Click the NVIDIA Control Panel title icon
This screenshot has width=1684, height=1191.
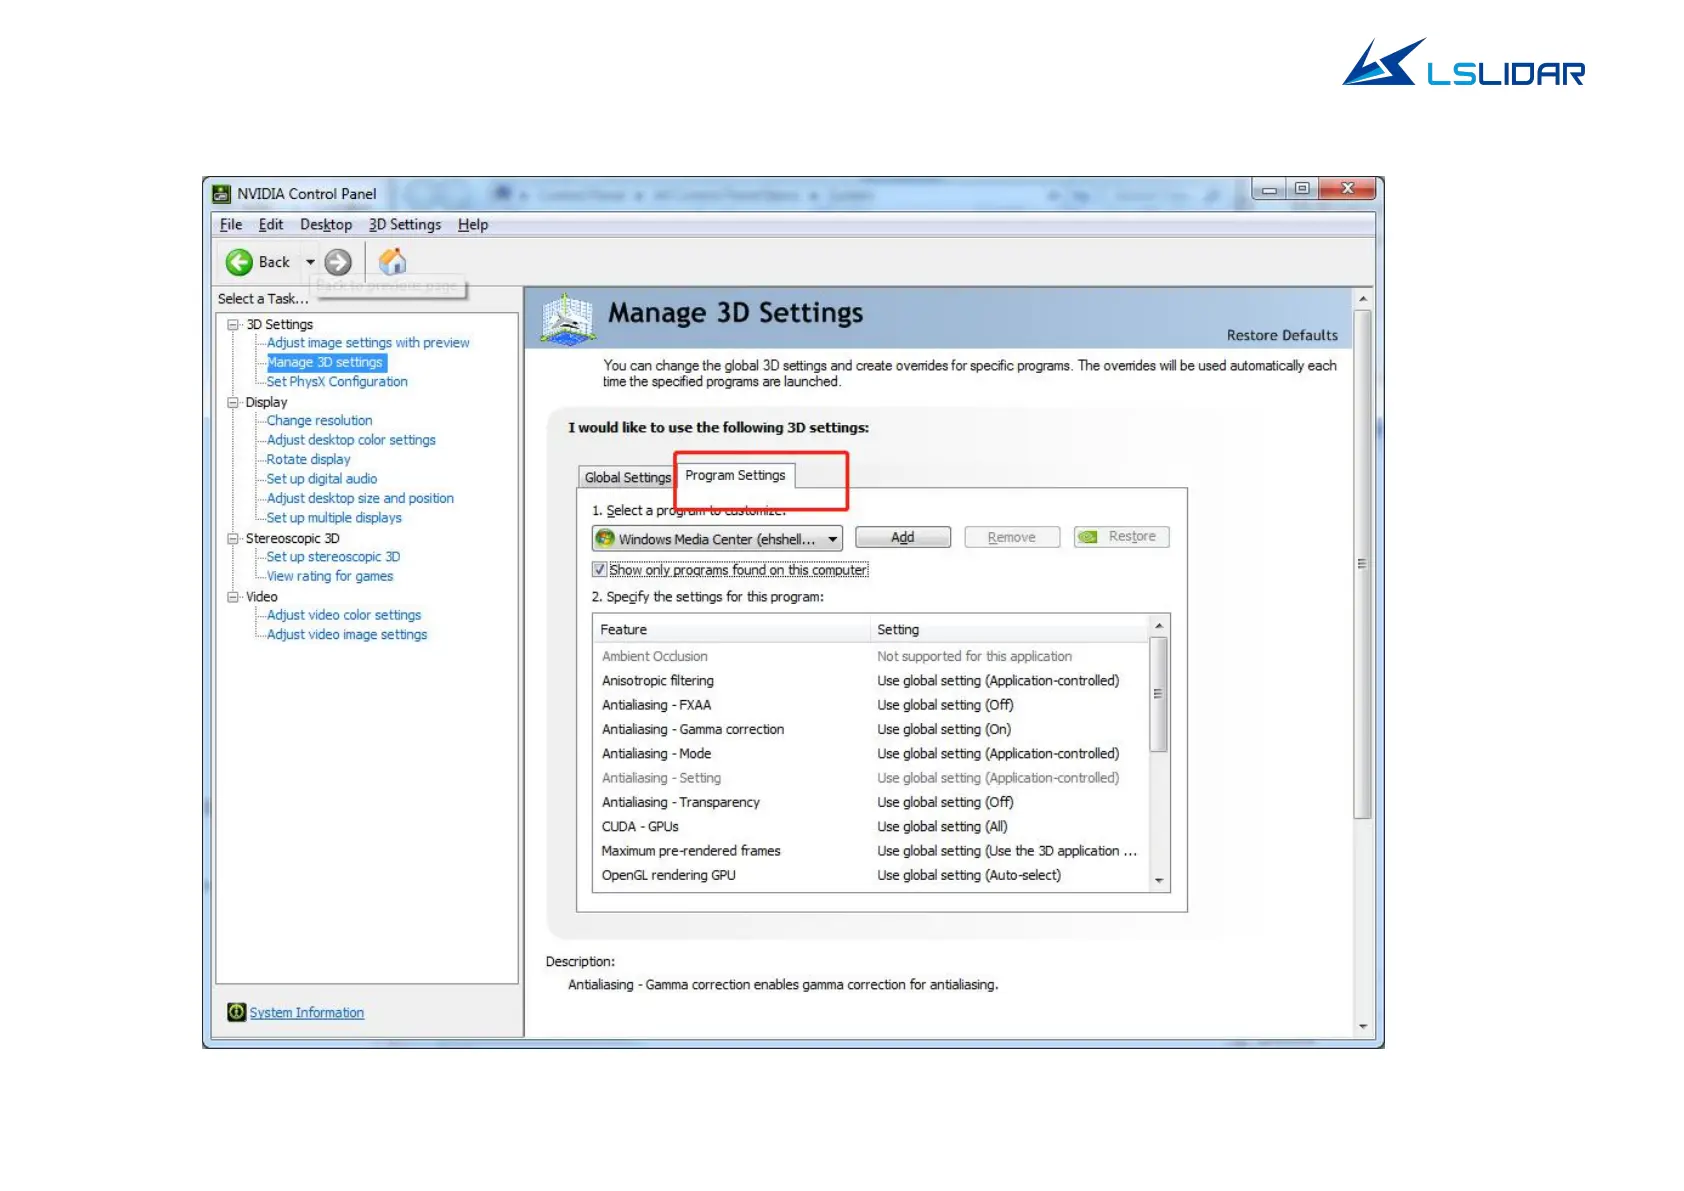[222, 194]
